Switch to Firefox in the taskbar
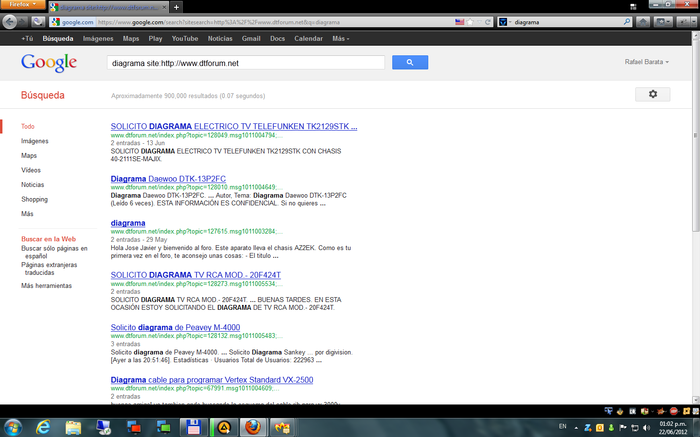700x437 pixels. [253, 428]
